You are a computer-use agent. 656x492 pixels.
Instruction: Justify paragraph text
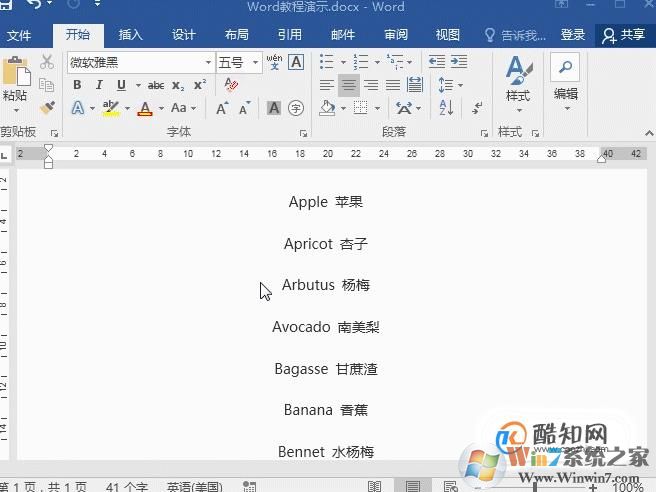tap(393, 85)
